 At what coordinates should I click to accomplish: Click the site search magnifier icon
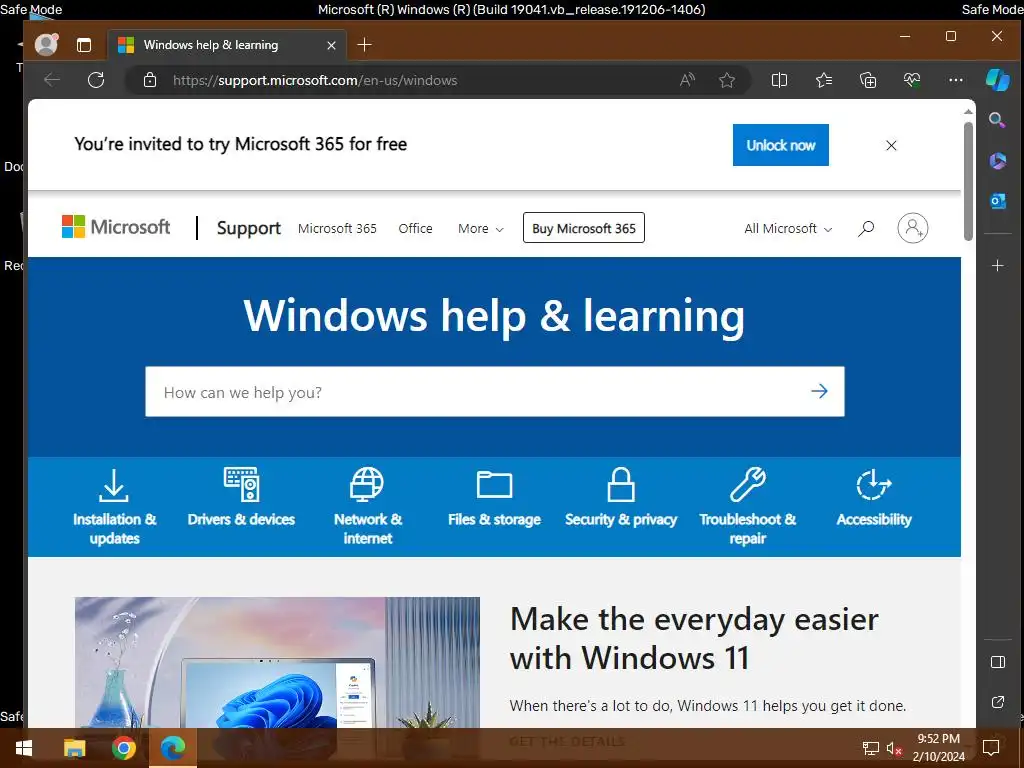click(866, 228)
